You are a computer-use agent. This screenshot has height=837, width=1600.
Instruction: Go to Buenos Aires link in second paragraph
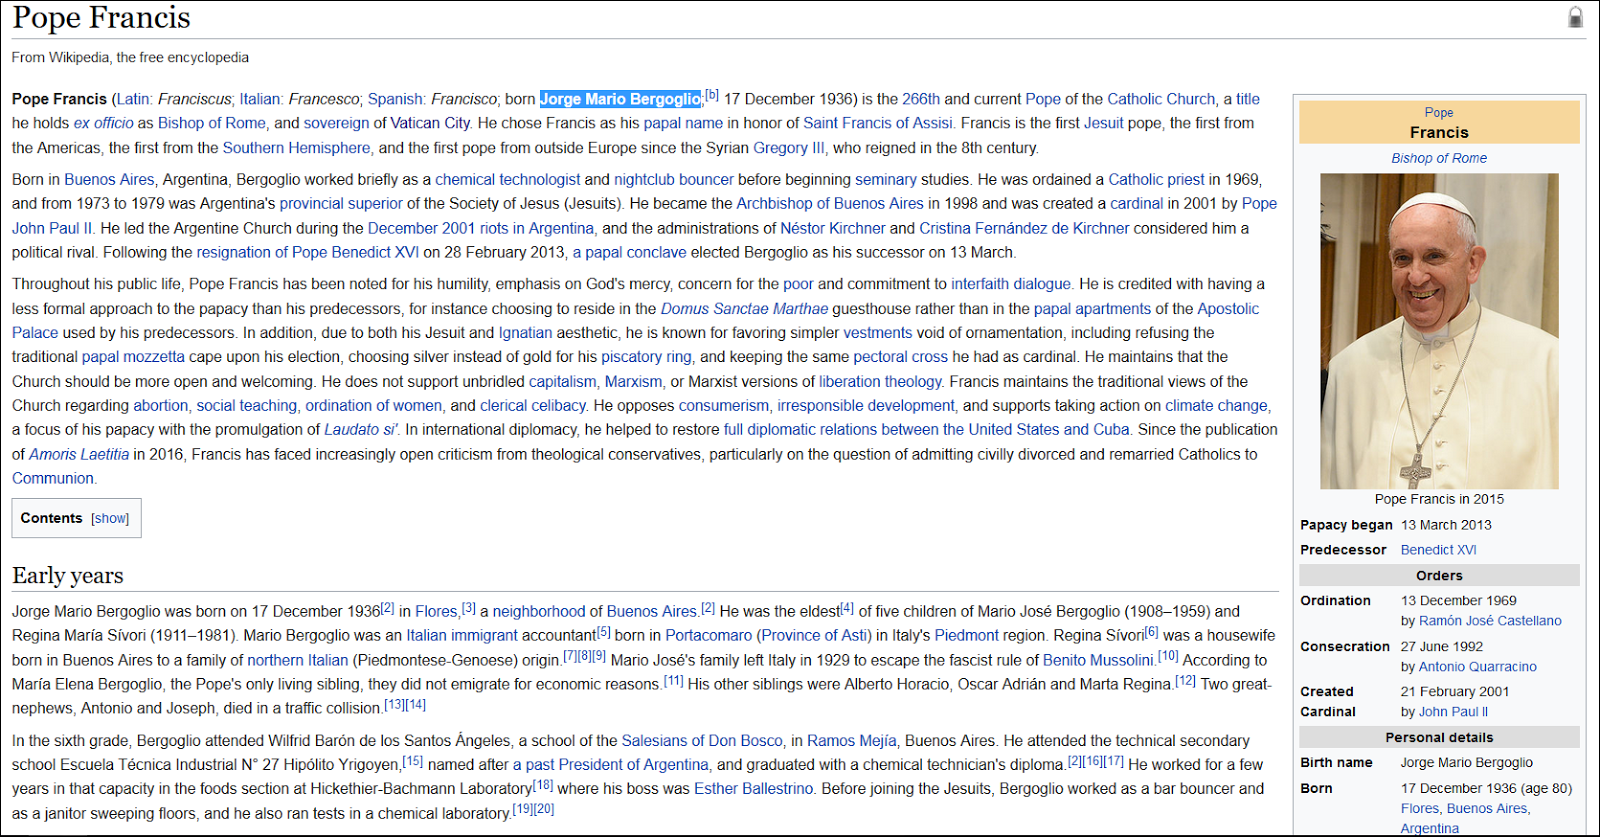109,180
